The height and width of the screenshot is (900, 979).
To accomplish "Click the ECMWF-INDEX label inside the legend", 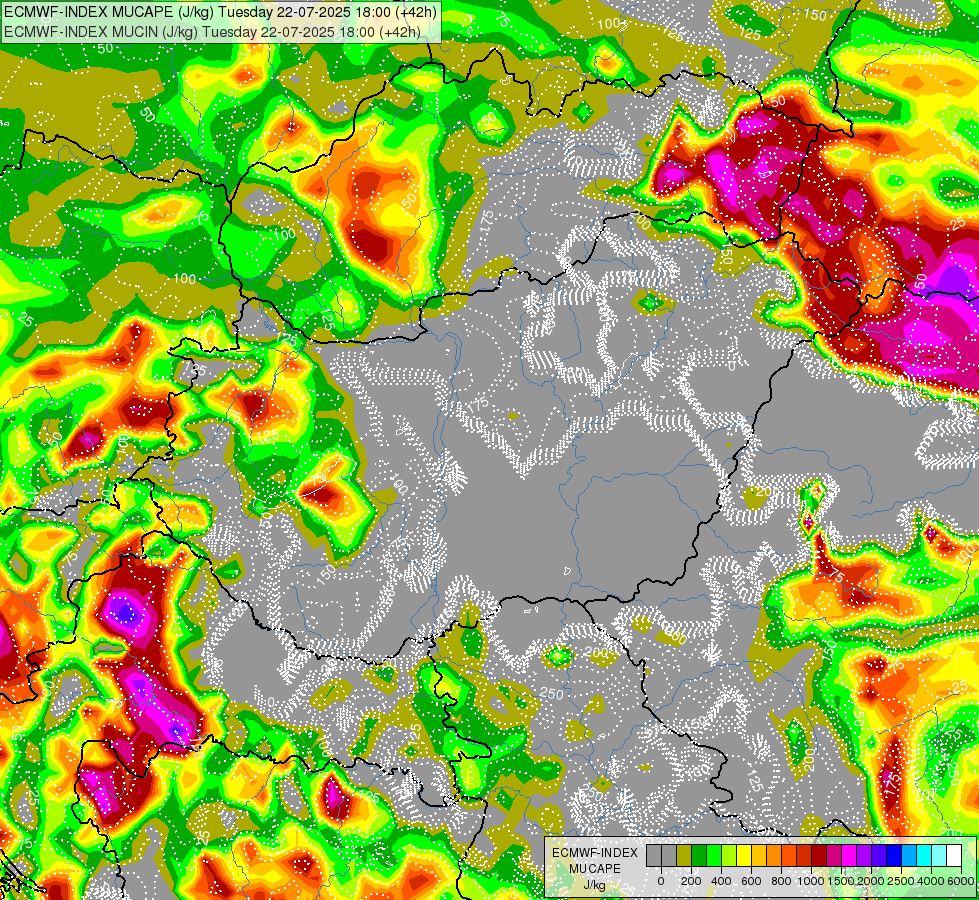I will coord(595,853).
